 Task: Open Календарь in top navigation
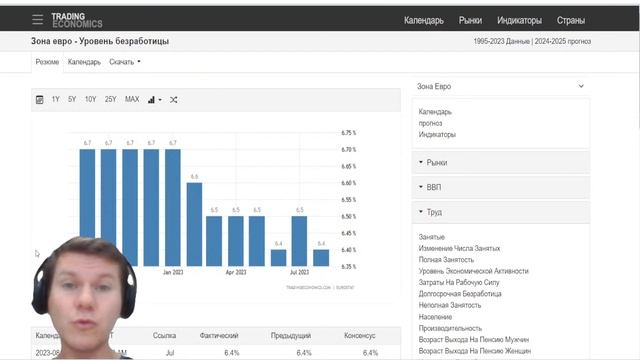pyautogui.click(x=424, y=20)
